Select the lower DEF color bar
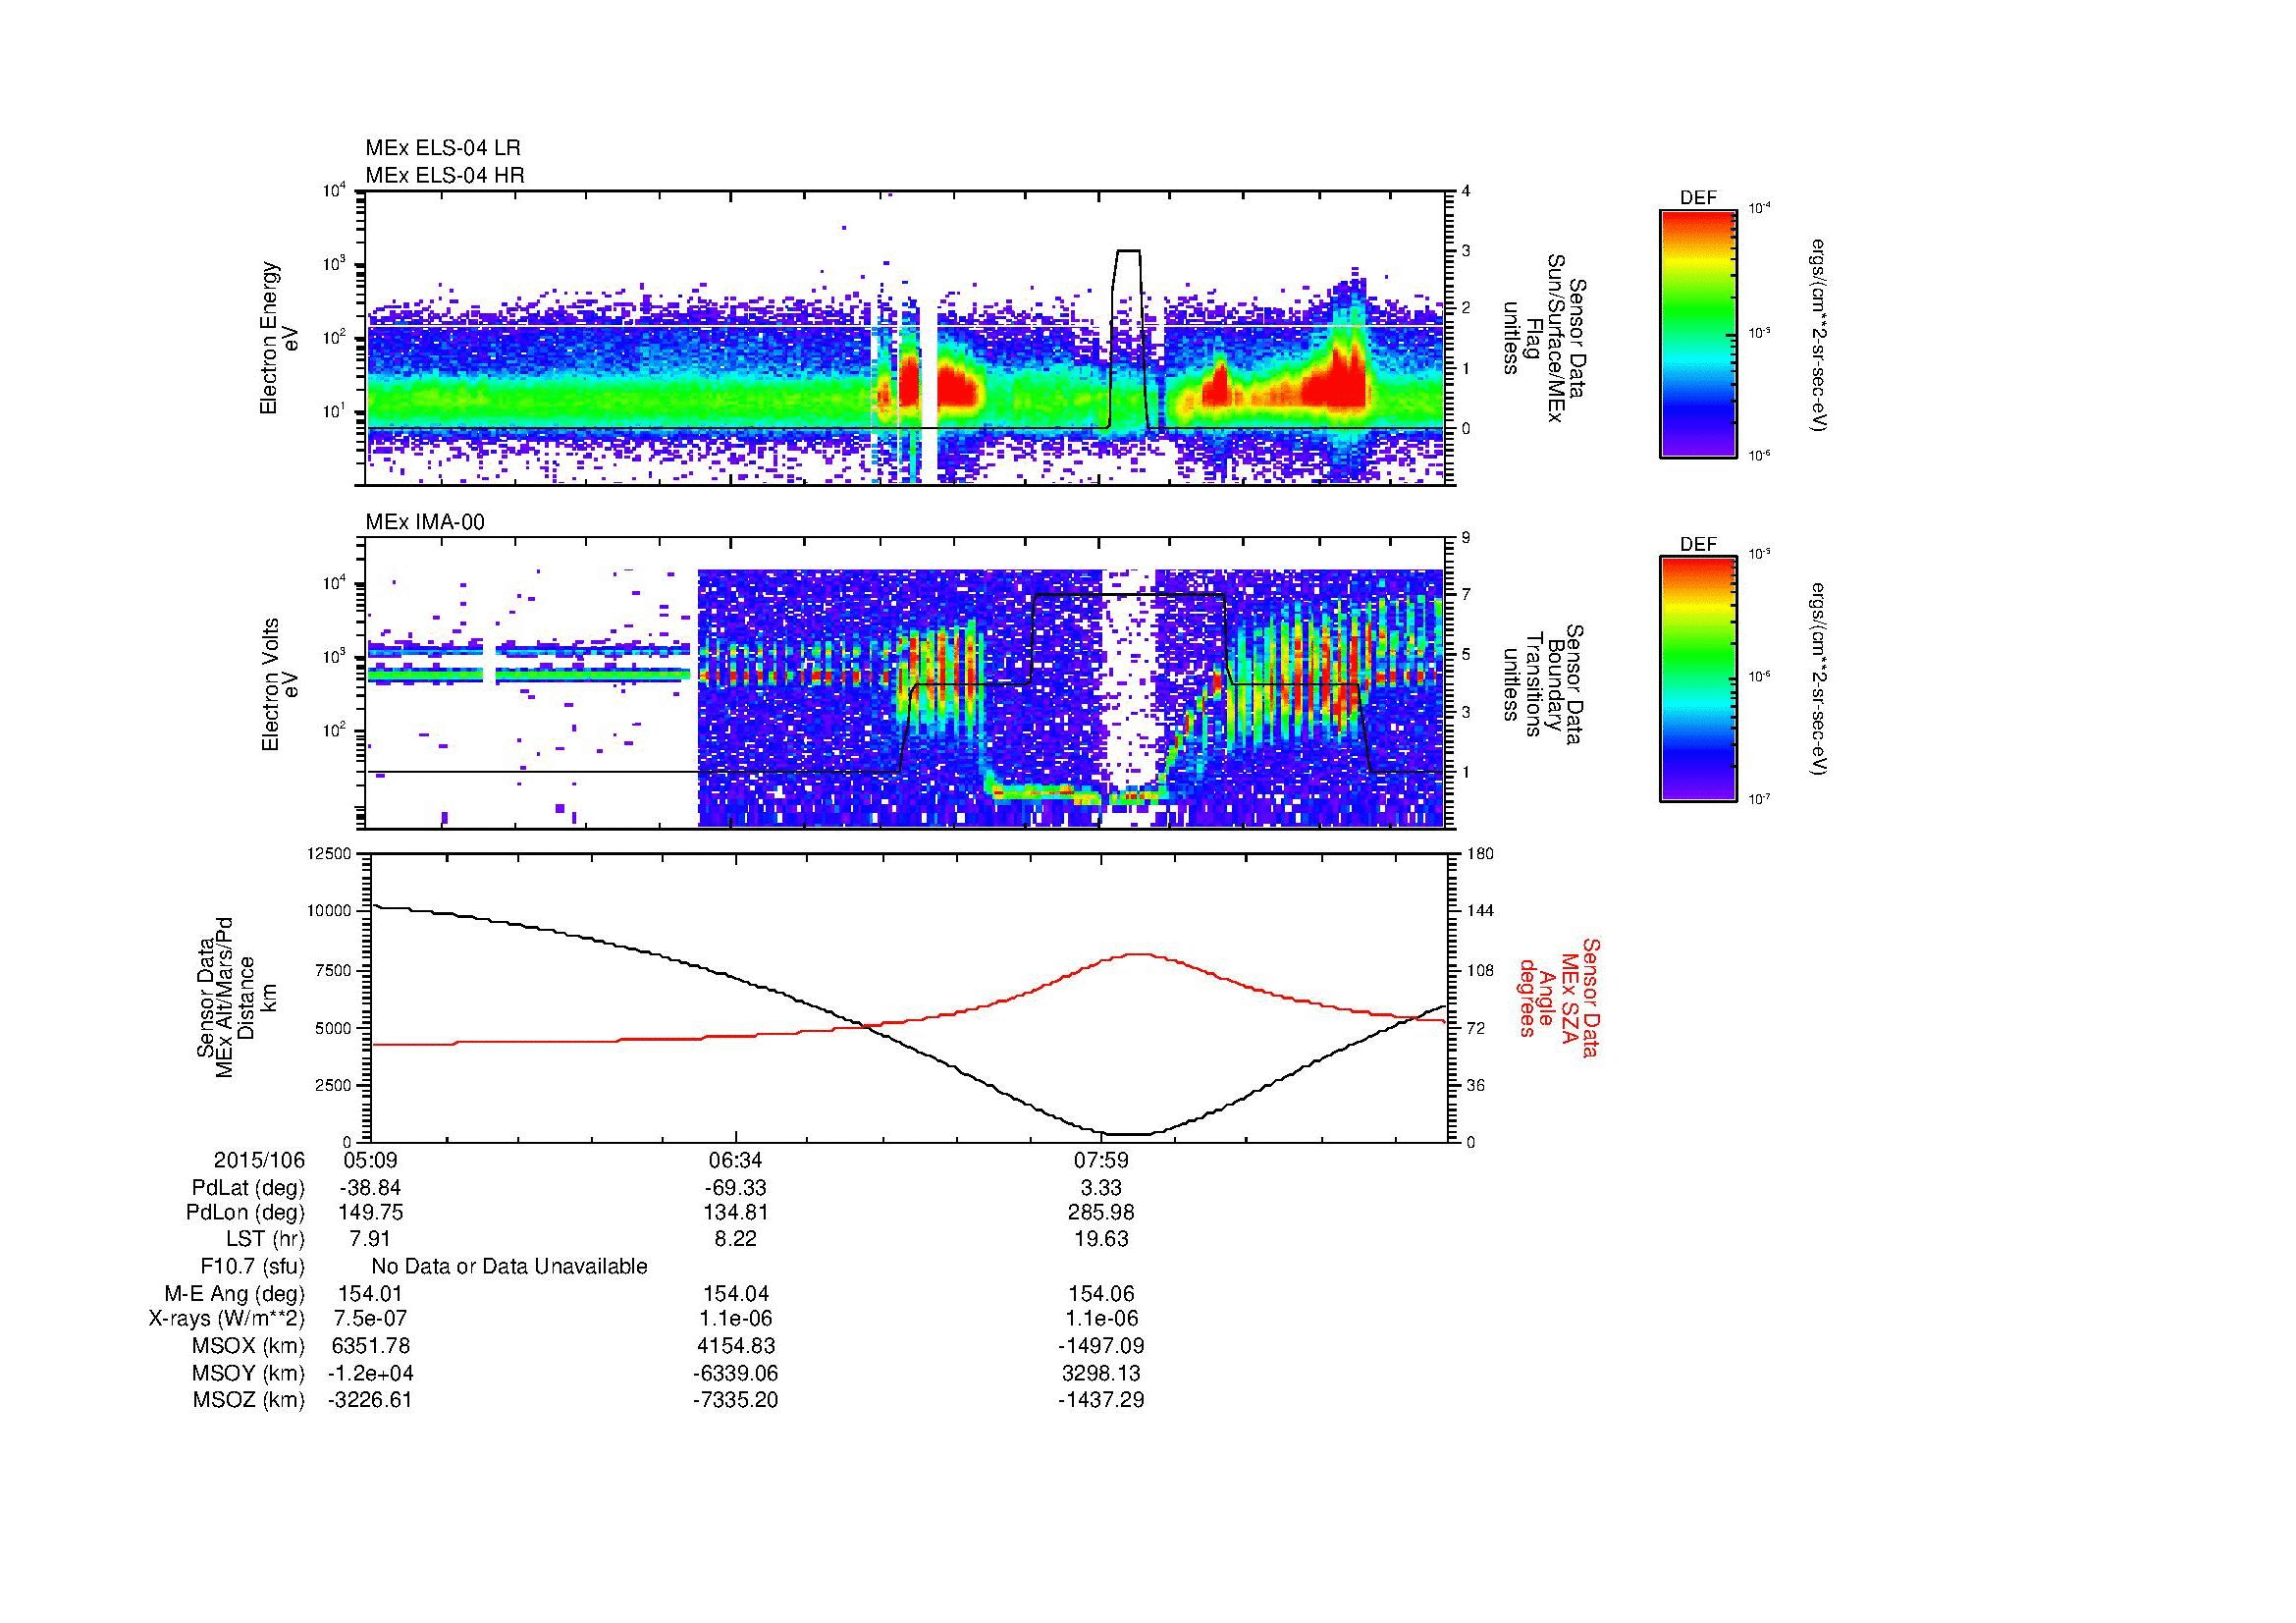This screenshot has height=1623, width=2296. [x=1697, y=680]
